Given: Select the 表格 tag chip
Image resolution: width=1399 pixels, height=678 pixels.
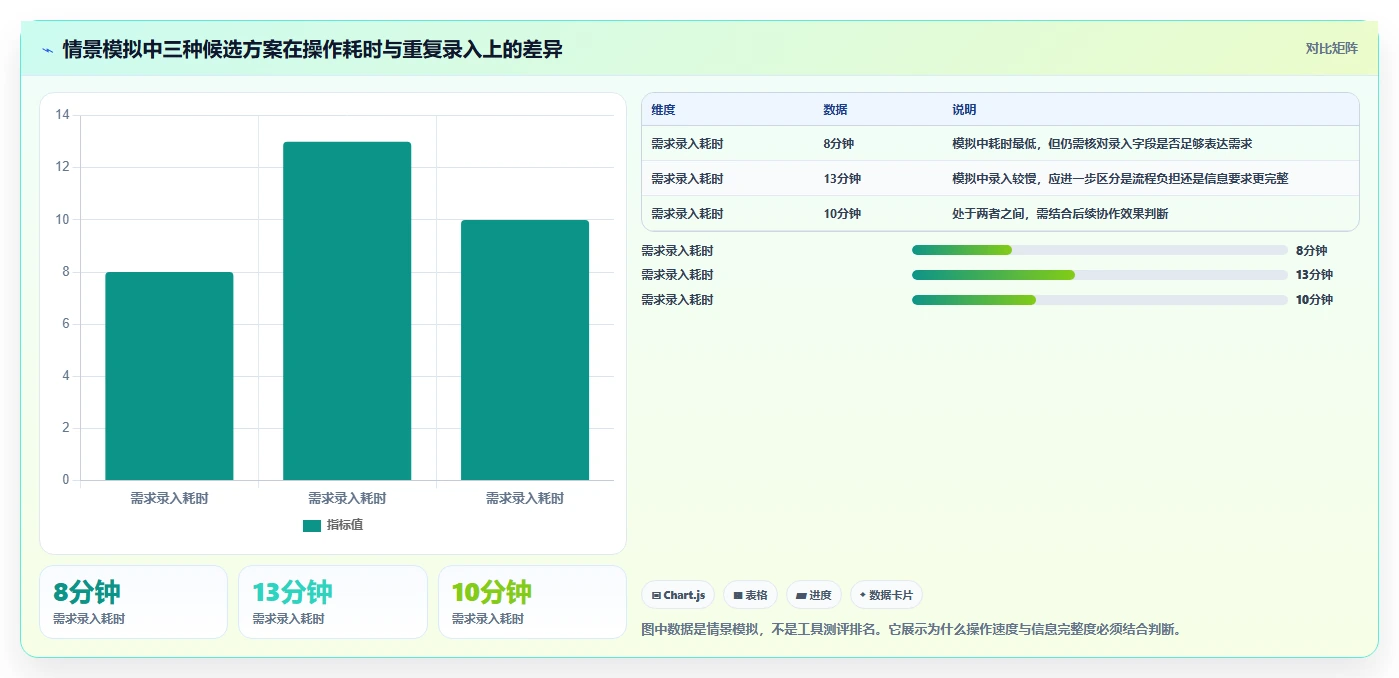Looking at the screenshot, I should pyautogui.click(x=750, y=595).
